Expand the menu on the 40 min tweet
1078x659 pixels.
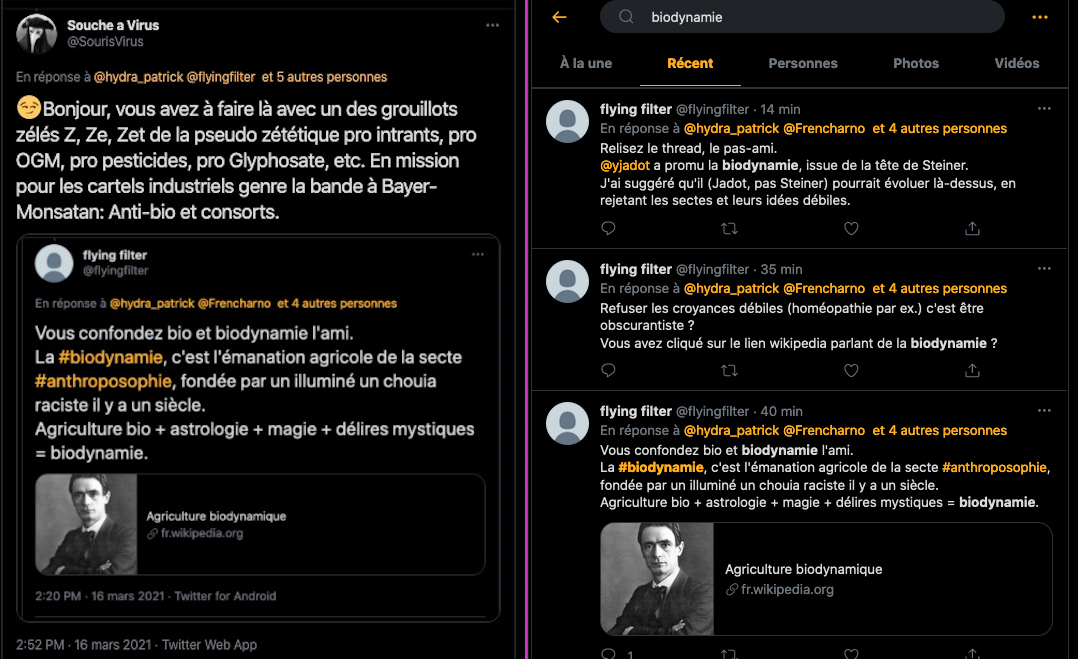1044,410
